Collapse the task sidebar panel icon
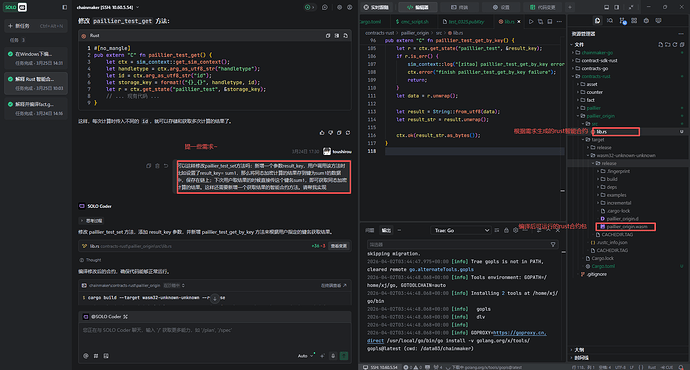Viewport: 690px width, 370px height. tap(65, 7)
